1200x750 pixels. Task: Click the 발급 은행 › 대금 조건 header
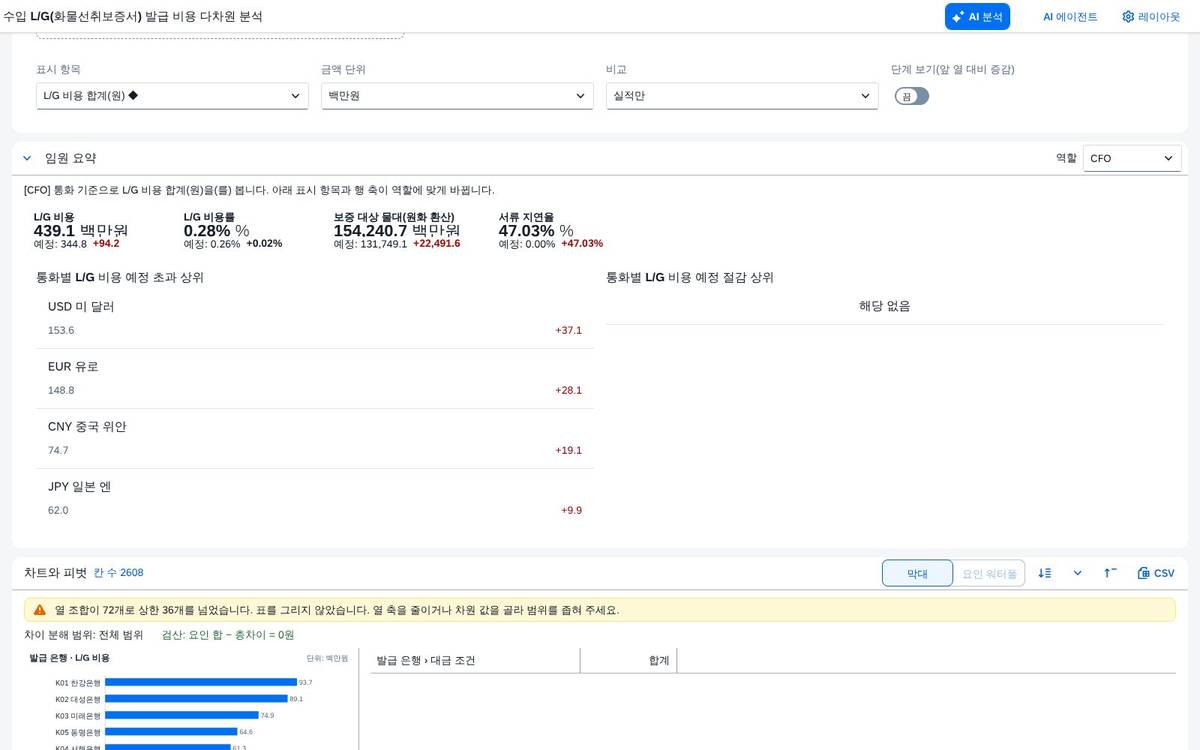tap(426, 661)
